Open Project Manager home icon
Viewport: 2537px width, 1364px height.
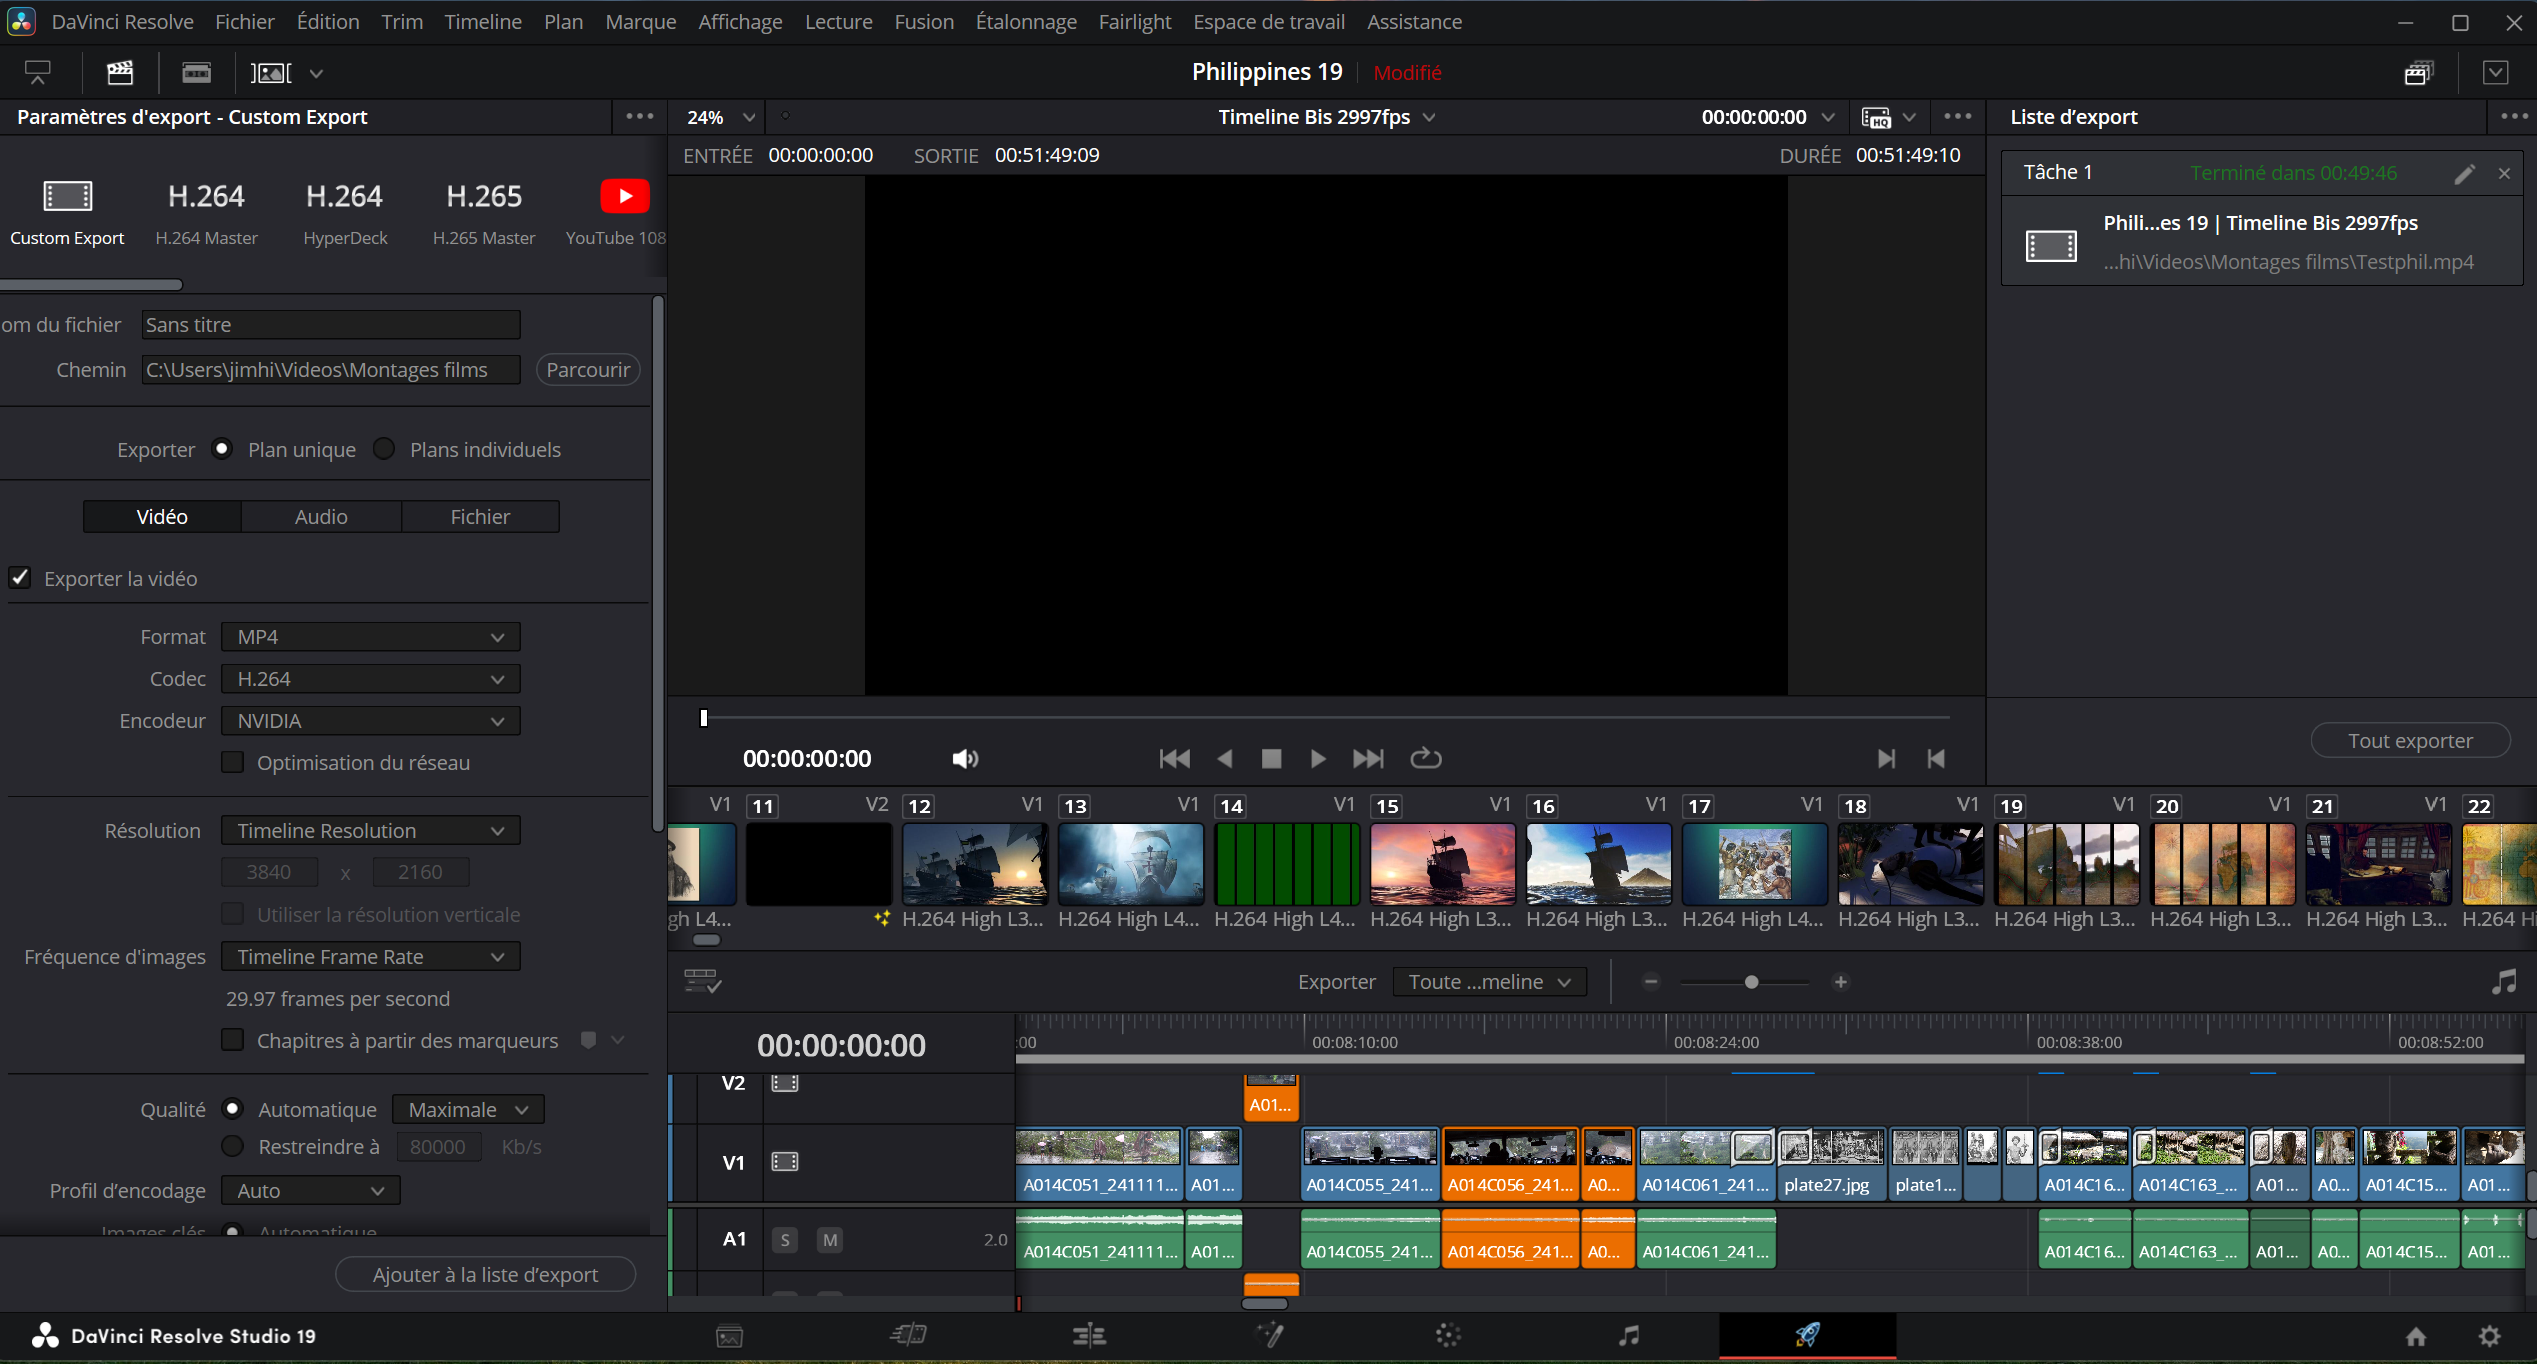coord(2416,1336)
